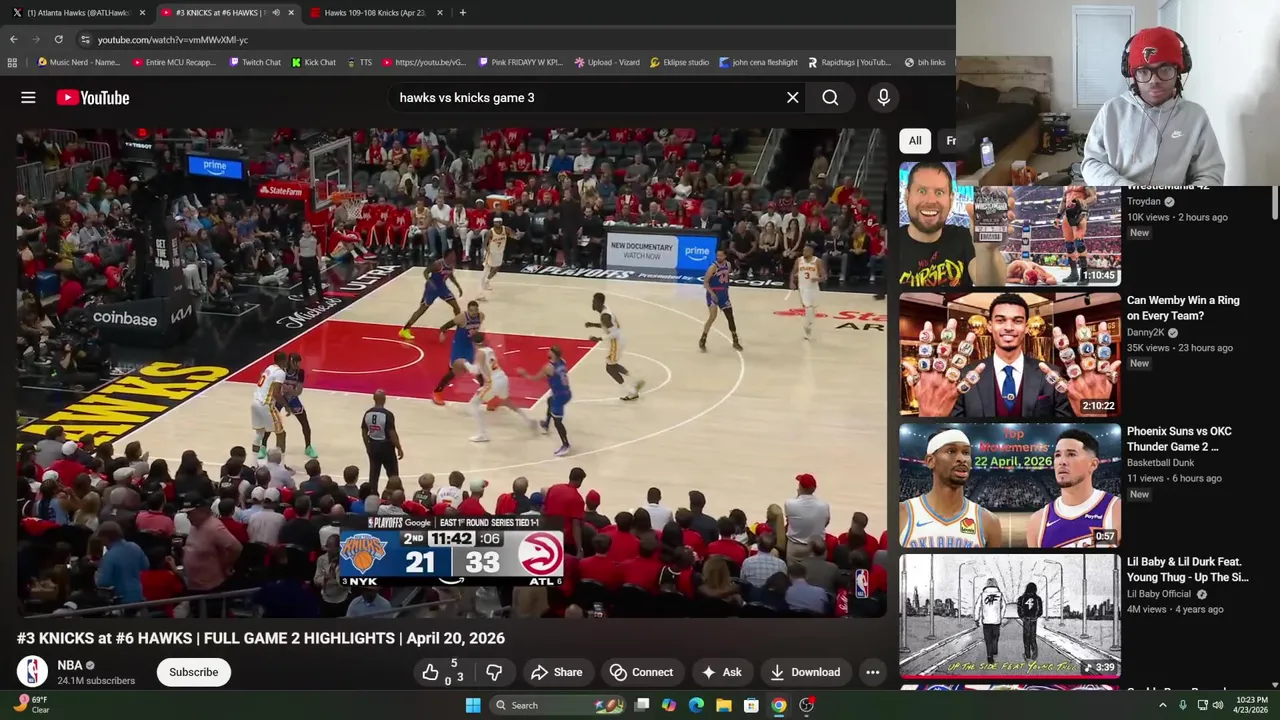Viewport: 1280px width, 720px height.
Task: Open Music Nerd bookmark
Action: tap(78, 62)
